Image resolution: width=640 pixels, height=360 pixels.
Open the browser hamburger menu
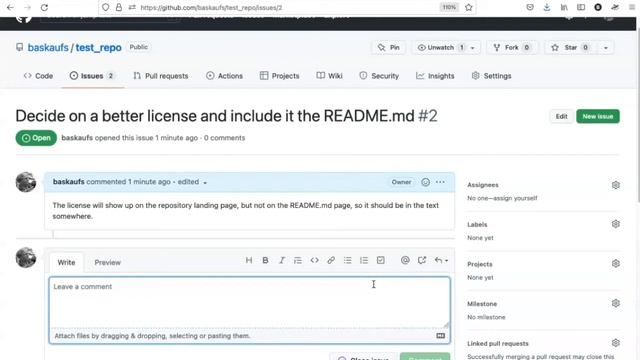click(x=631, y=7)
